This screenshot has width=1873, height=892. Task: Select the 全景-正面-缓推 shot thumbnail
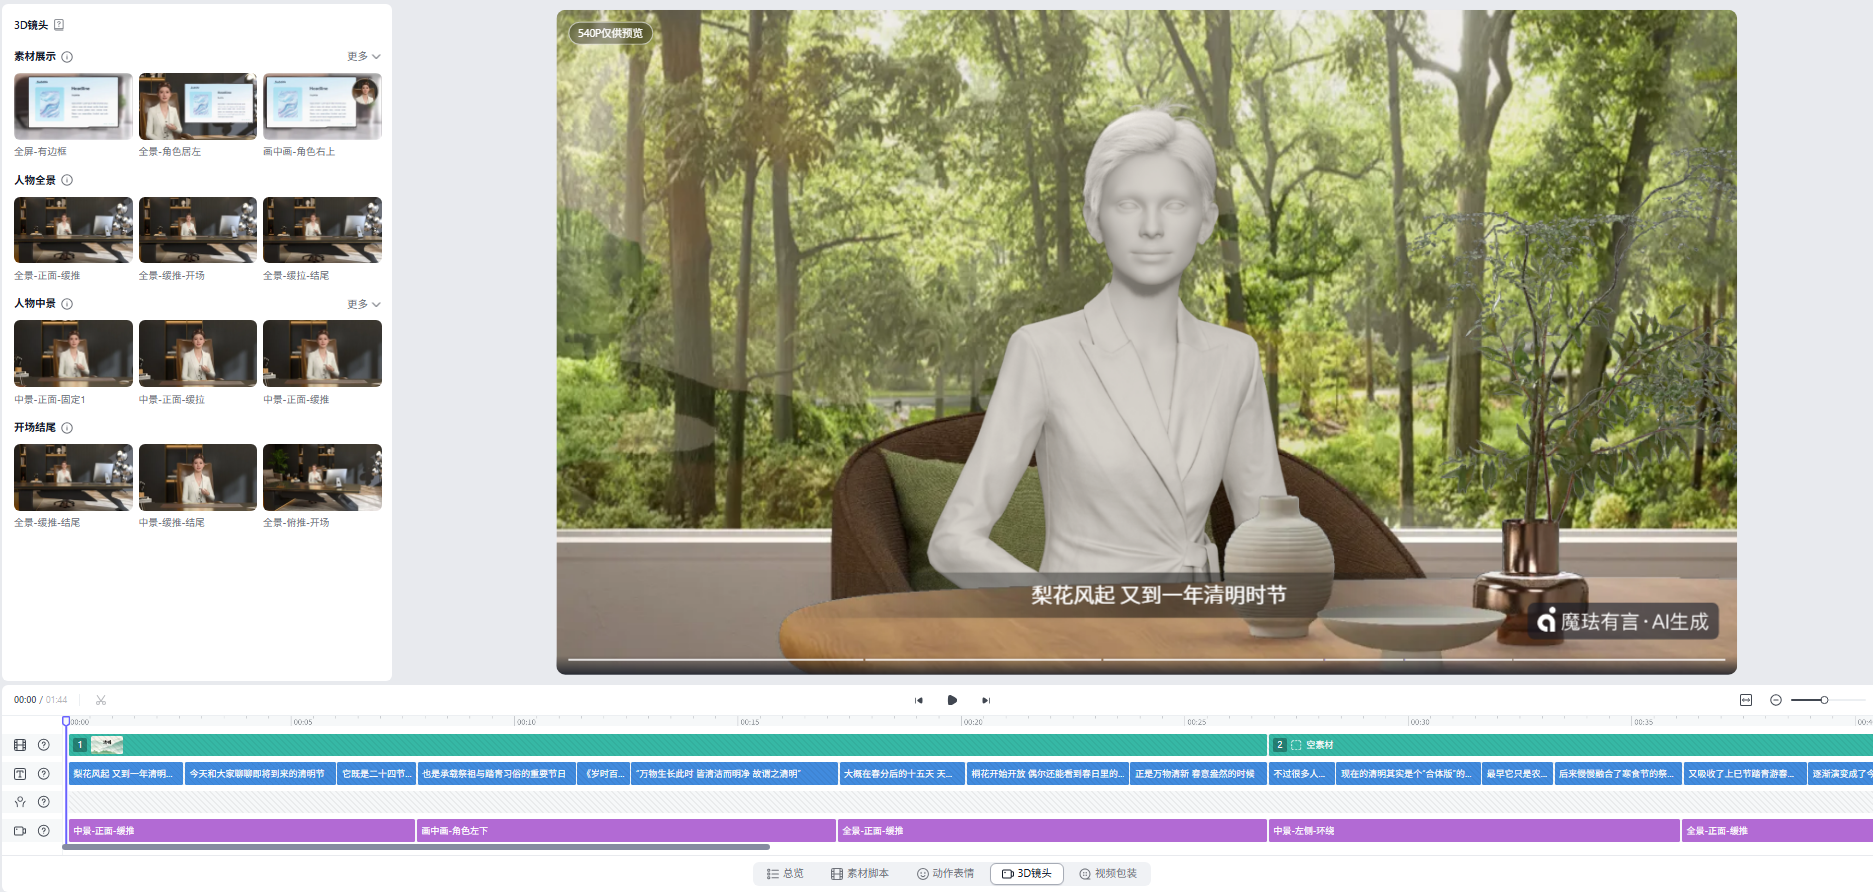pos(73,230)
